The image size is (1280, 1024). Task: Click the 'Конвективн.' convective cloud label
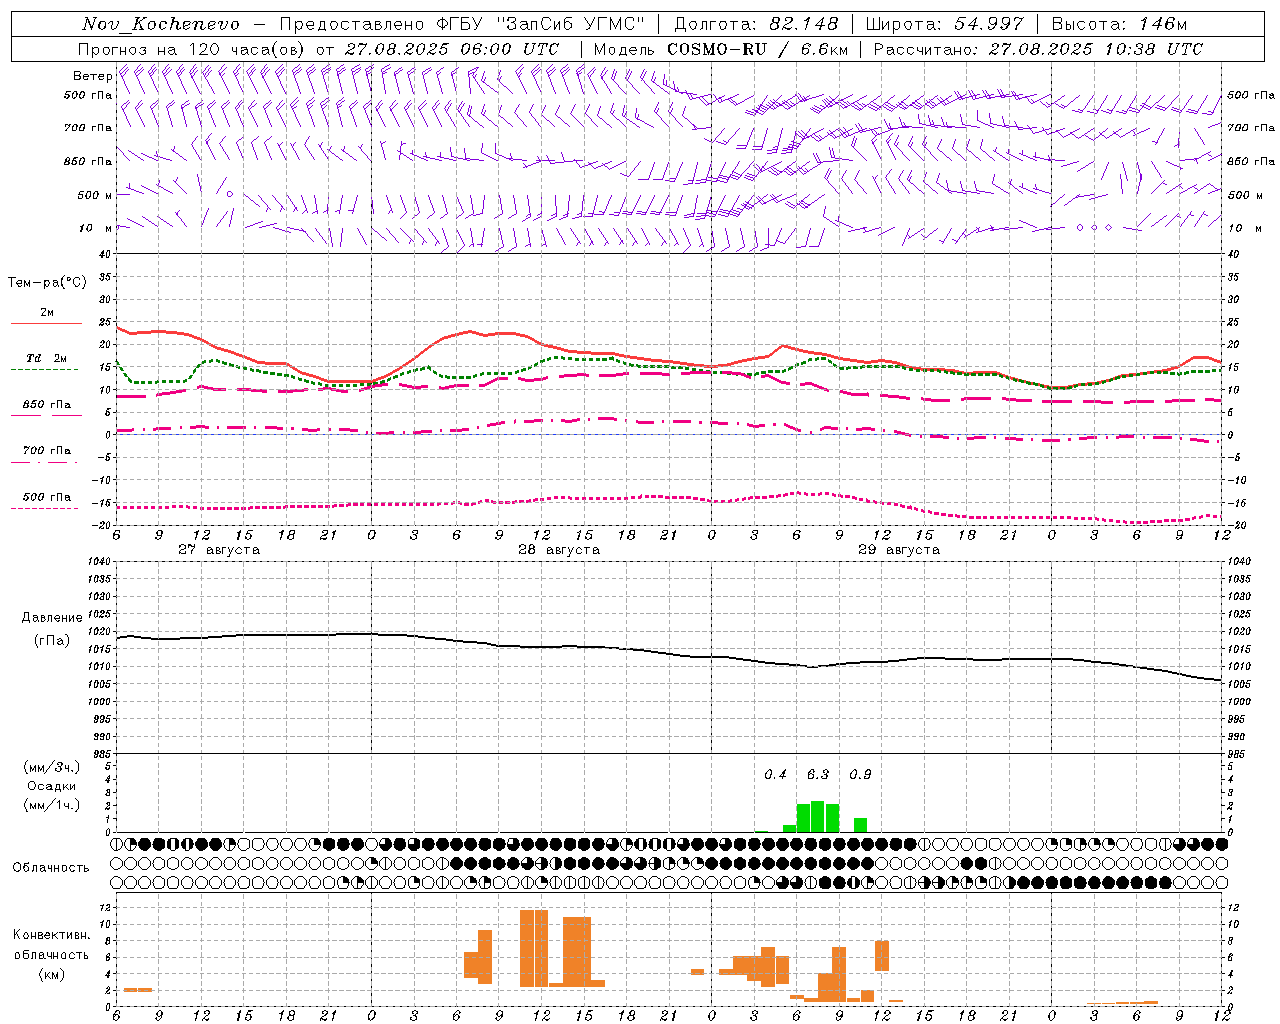[x=52, y=935]
